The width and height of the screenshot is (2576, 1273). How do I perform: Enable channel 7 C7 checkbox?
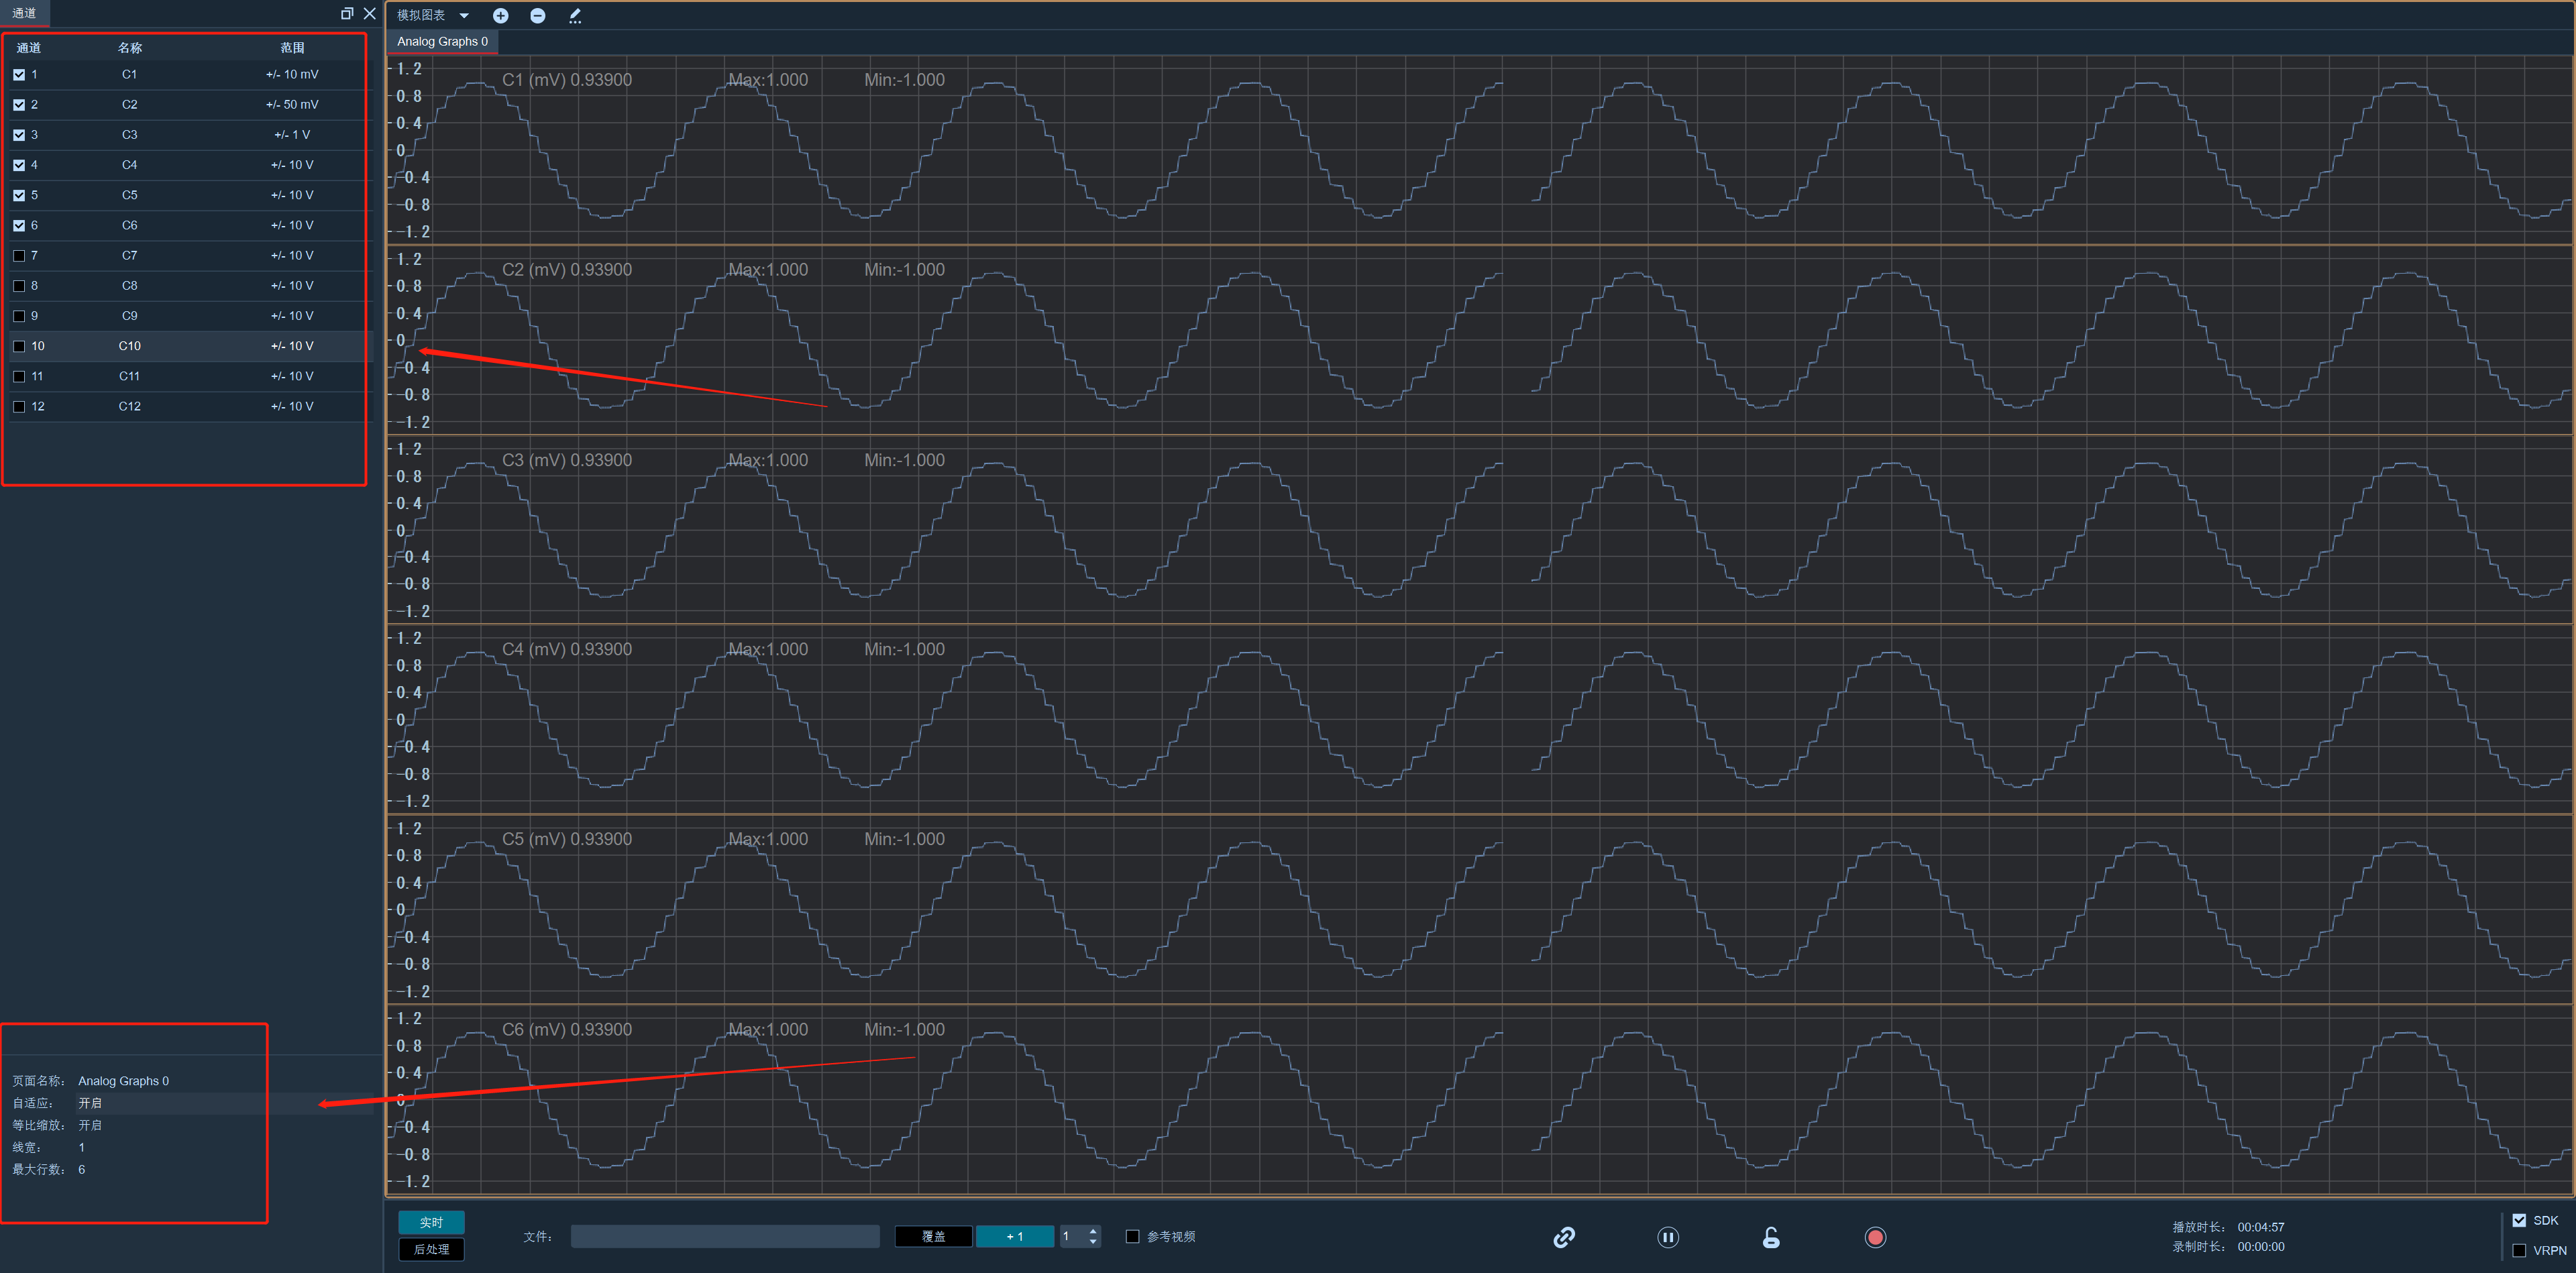pos(19,255)
